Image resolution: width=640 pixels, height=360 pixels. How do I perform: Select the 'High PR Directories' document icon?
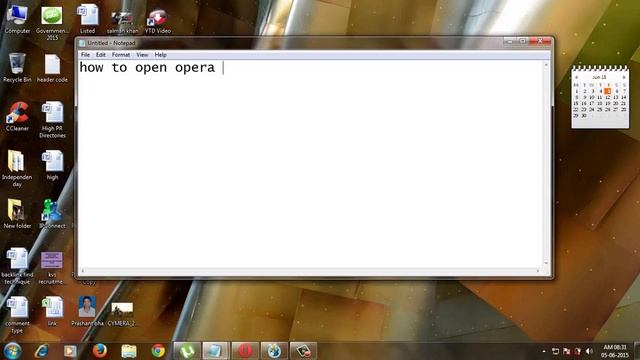52,120
